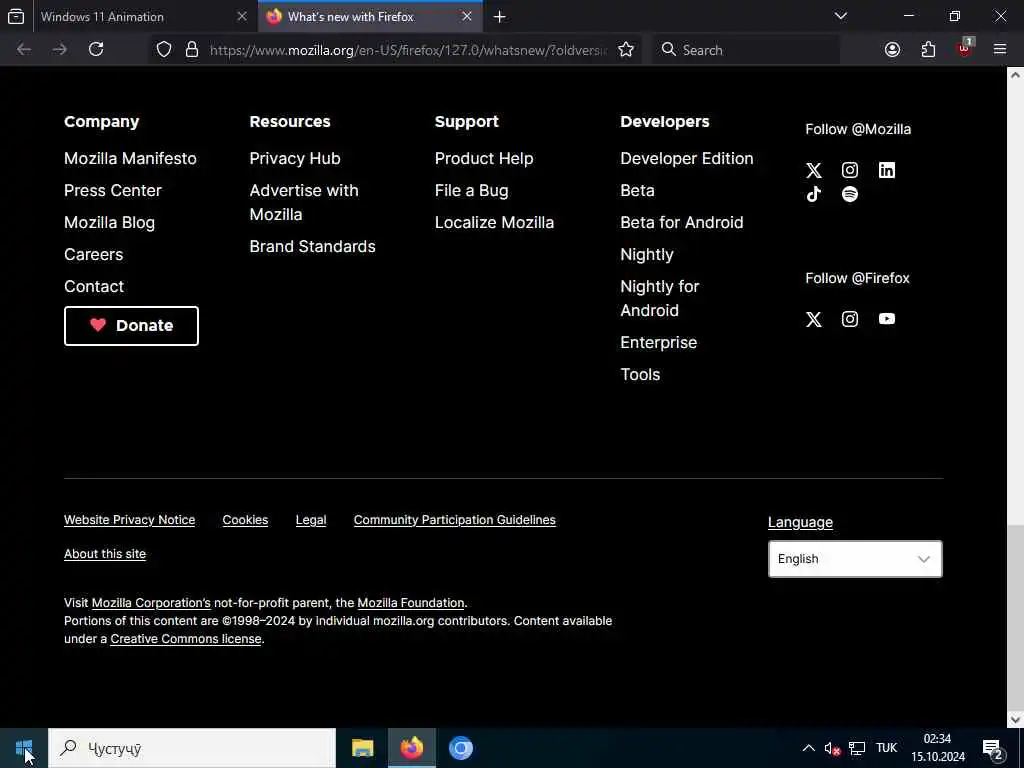The width and height of the screenshot is (1024, 768).
Task: Focus the browser Search box
Action: pos(746,50)
